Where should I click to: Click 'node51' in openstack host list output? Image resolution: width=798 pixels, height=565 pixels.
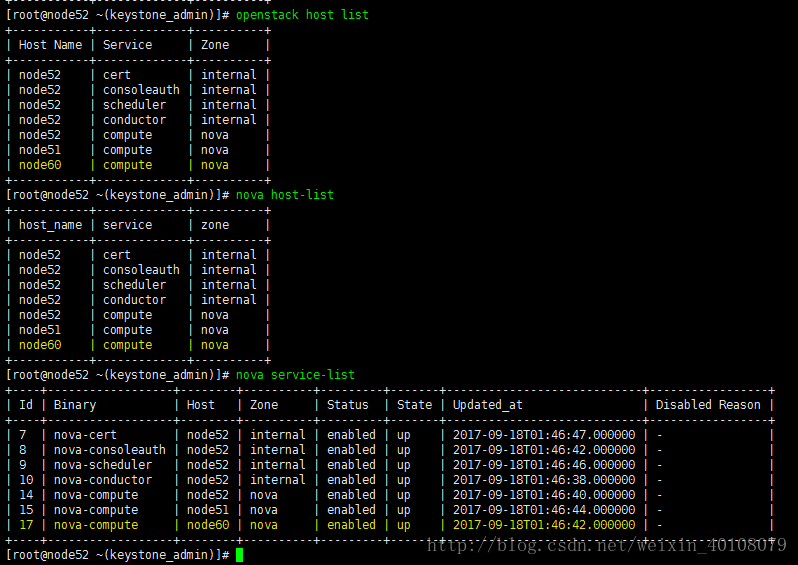point(40,150)
